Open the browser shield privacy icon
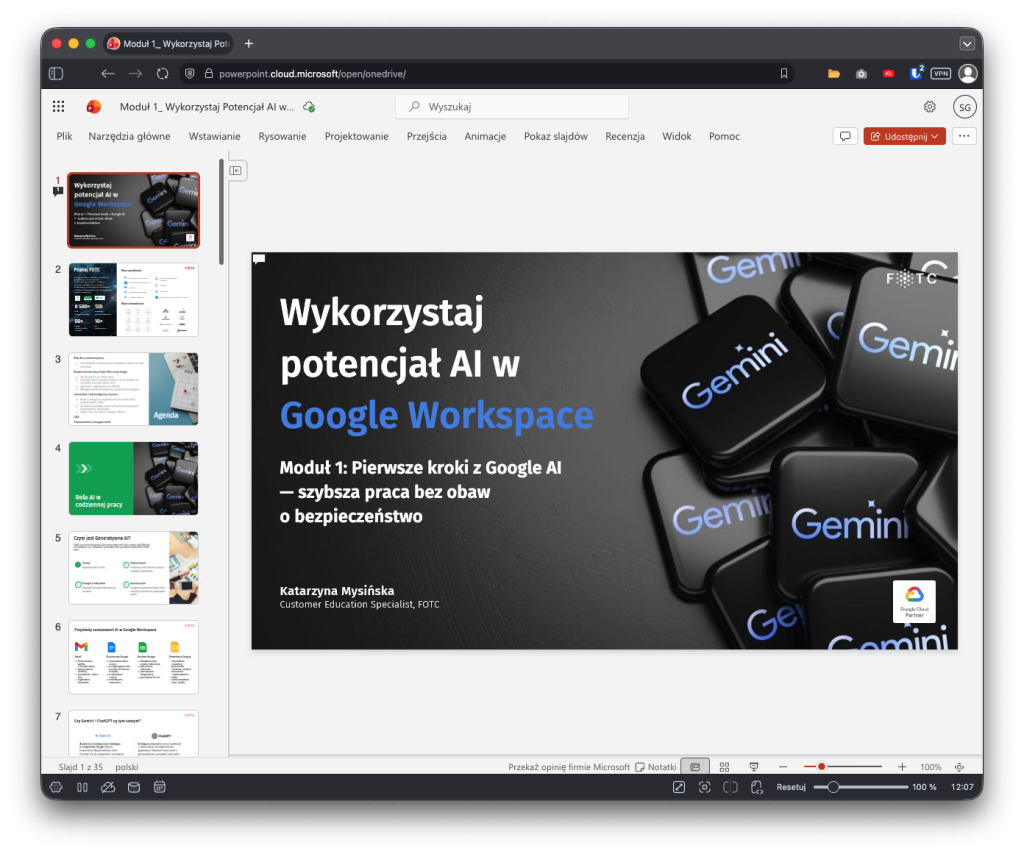This screenshot has width=1024, height=854. point(190,74)
